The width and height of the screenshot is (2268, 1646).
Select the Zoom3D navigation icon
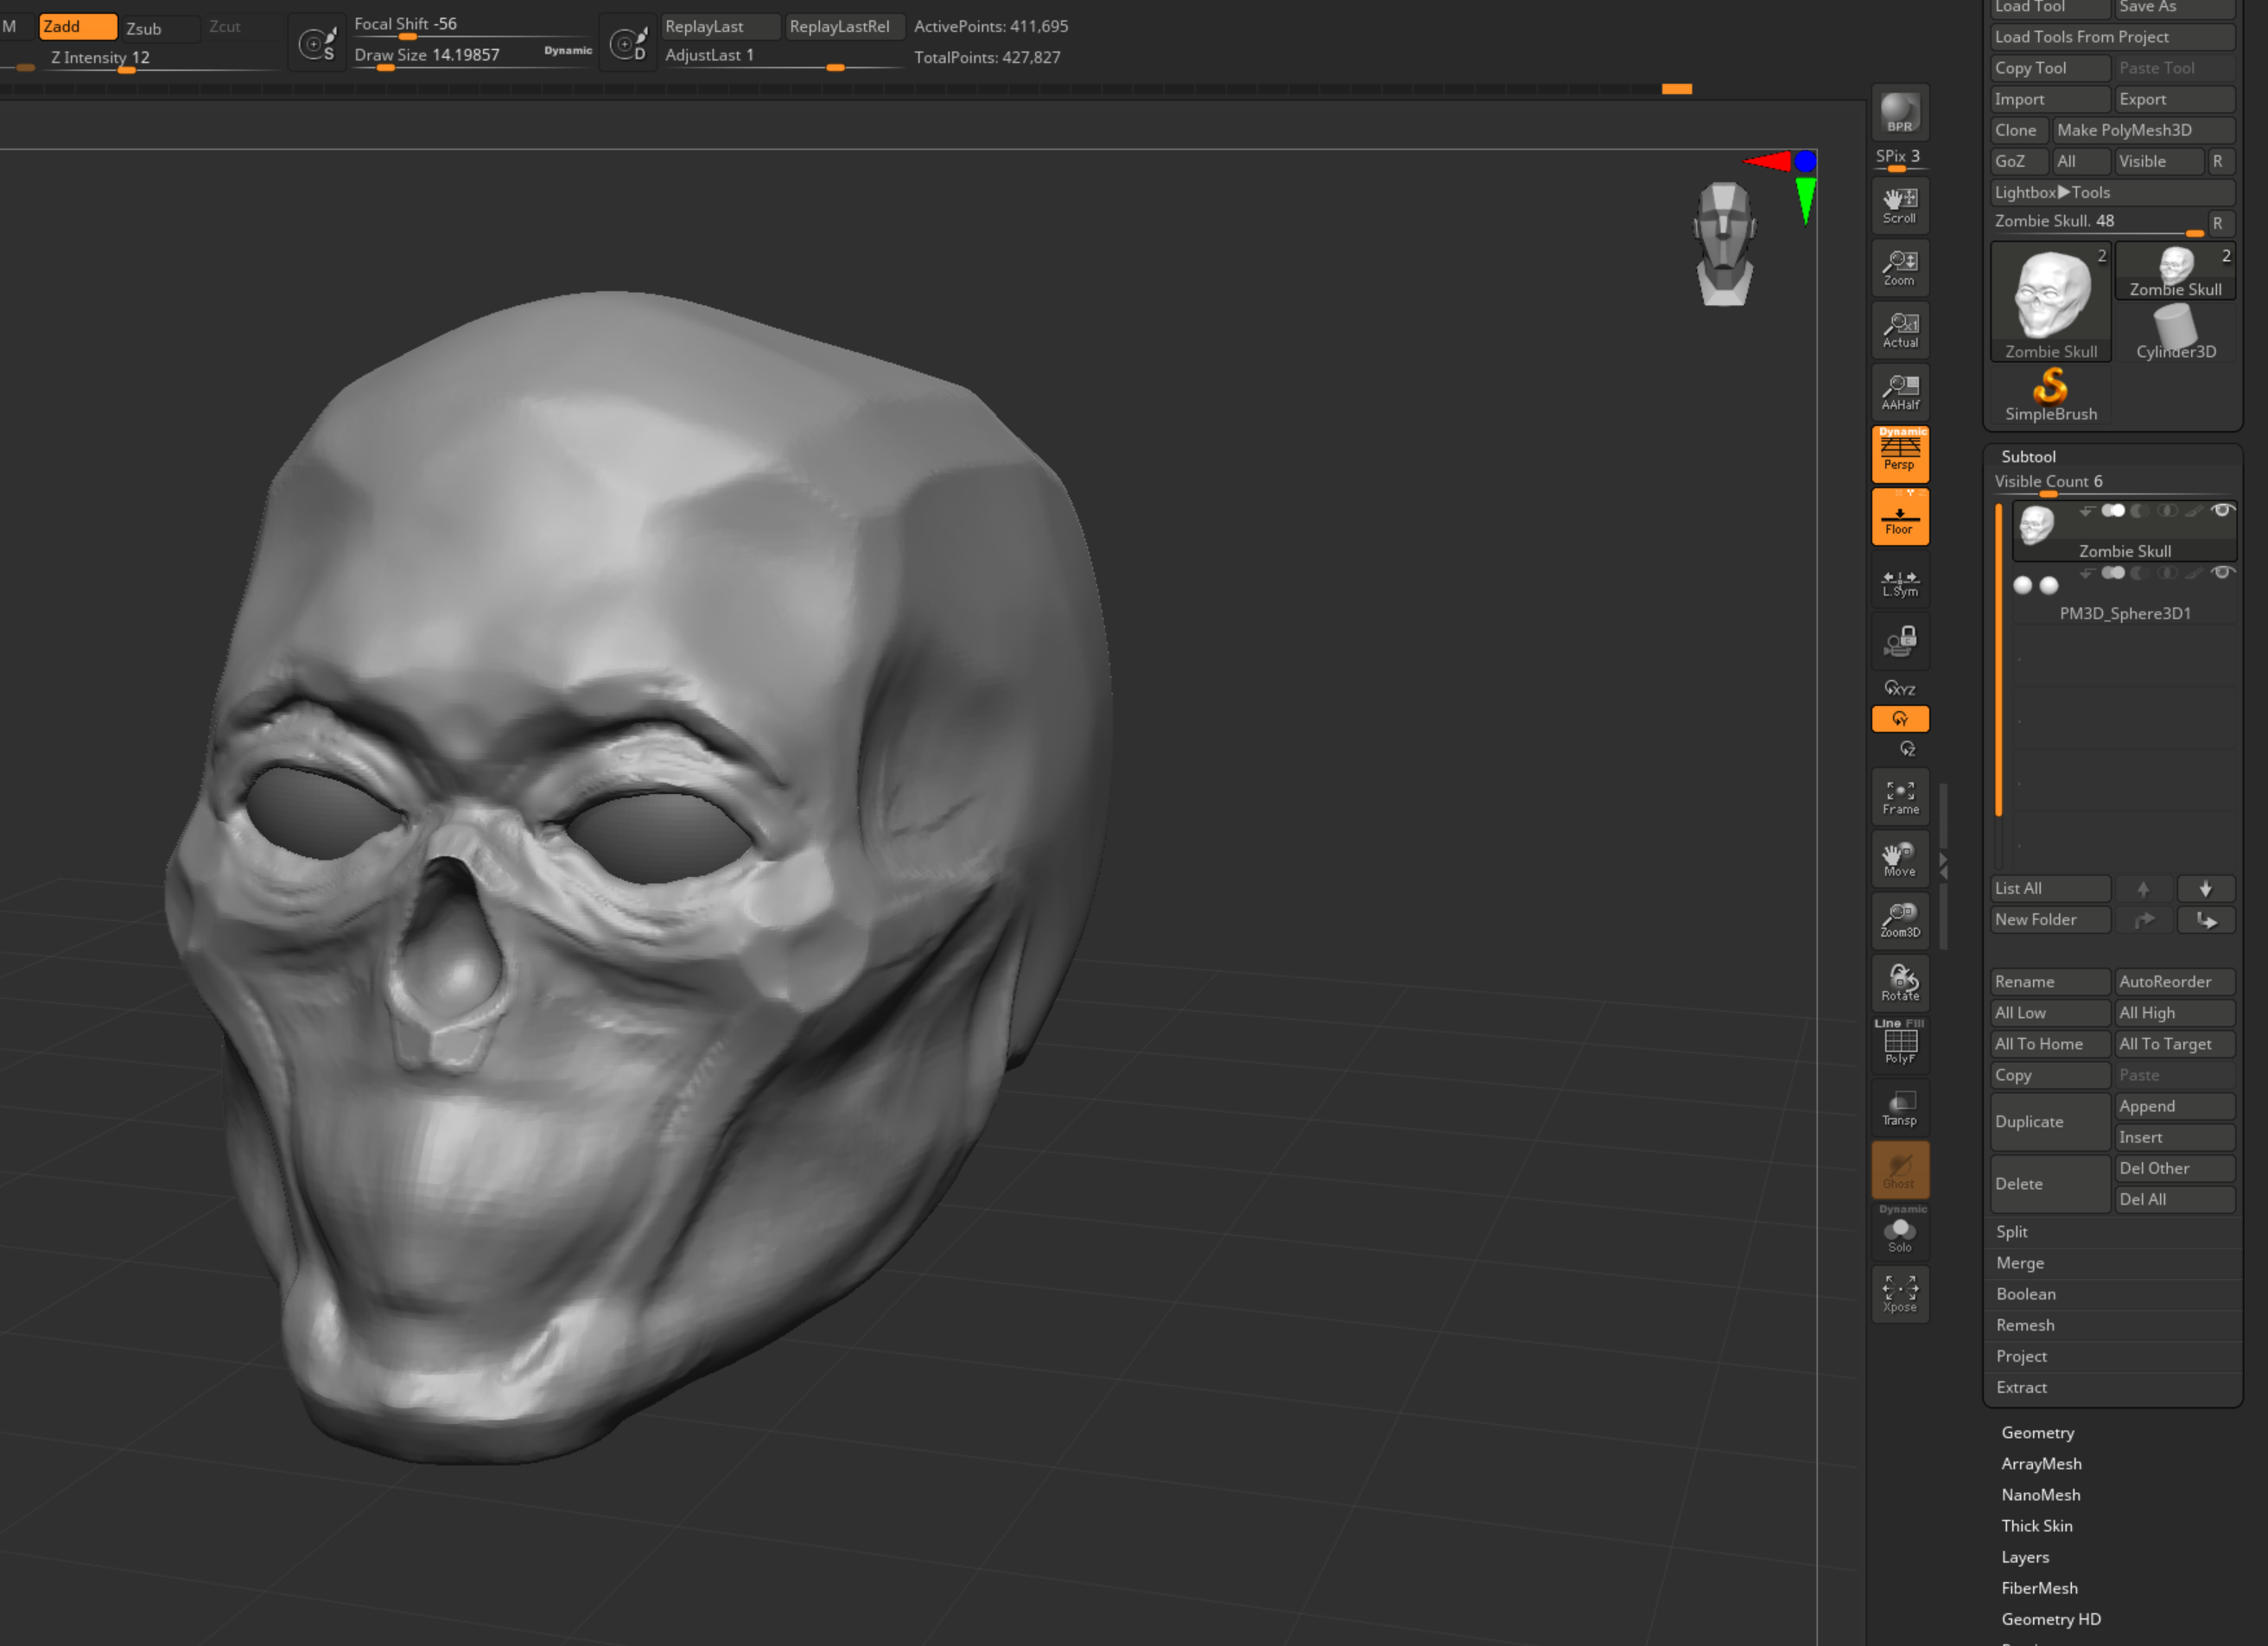[x=1899, y=919]
